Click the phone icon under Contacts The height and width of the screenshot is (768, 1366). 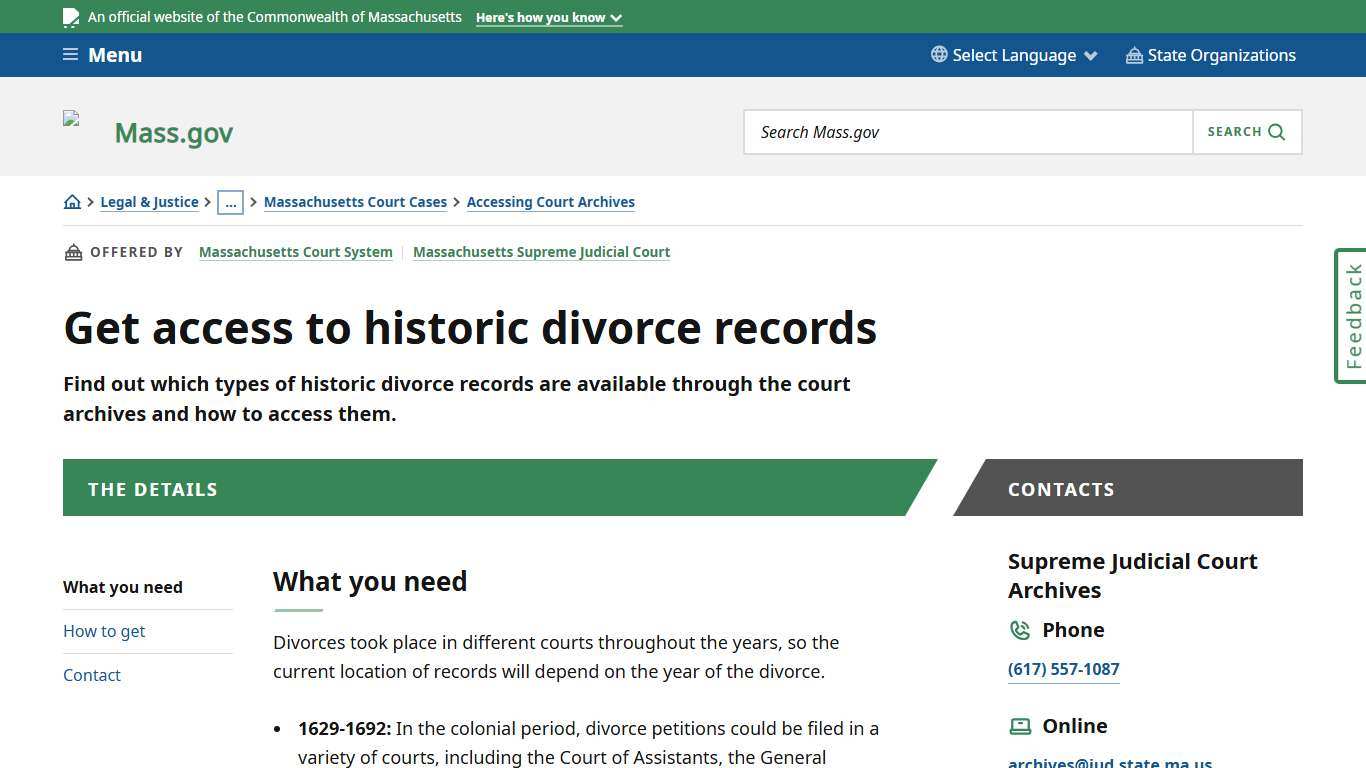pos(1020,630)
